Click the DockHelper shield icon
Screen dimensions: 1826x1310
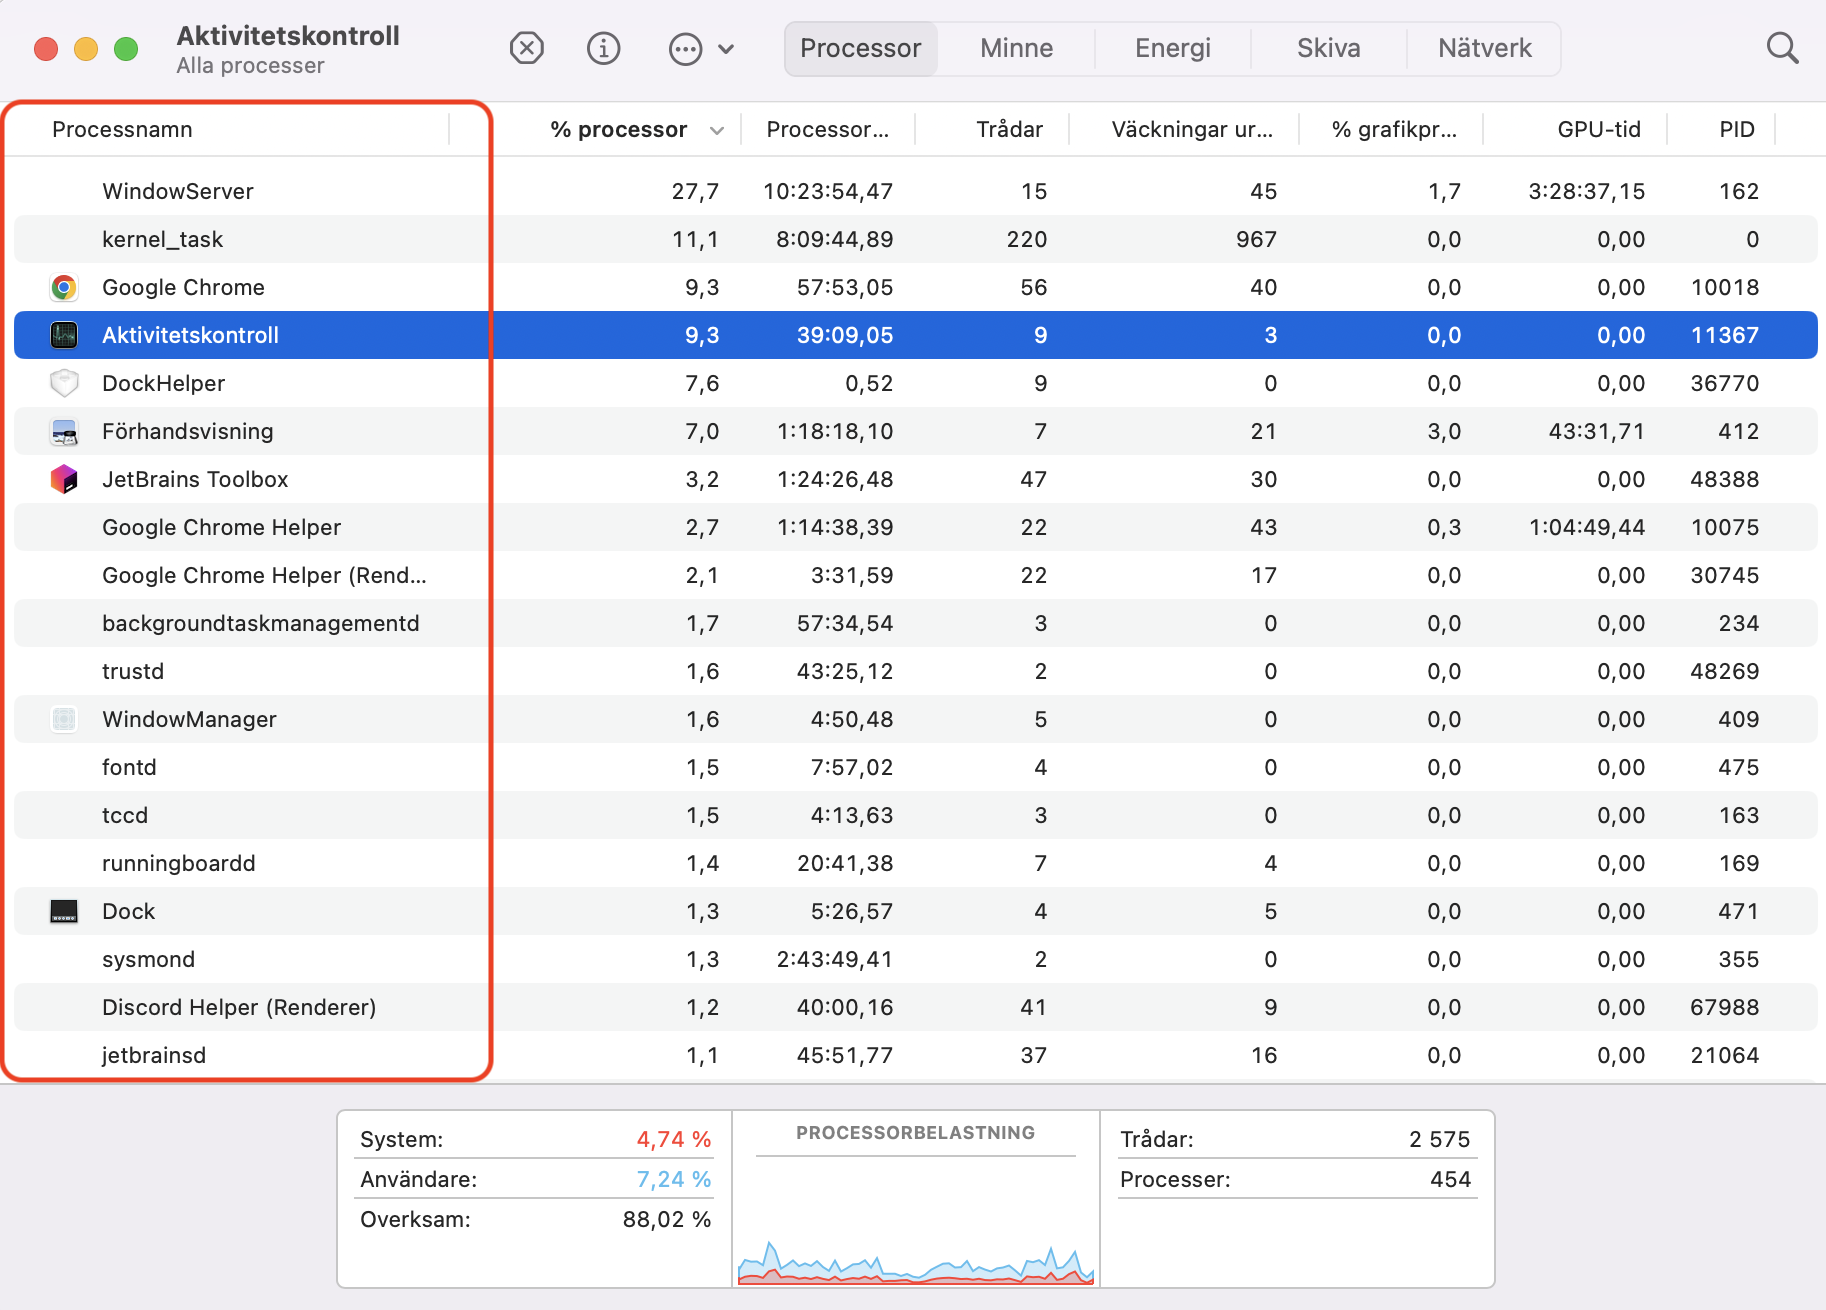click(64, 384)
